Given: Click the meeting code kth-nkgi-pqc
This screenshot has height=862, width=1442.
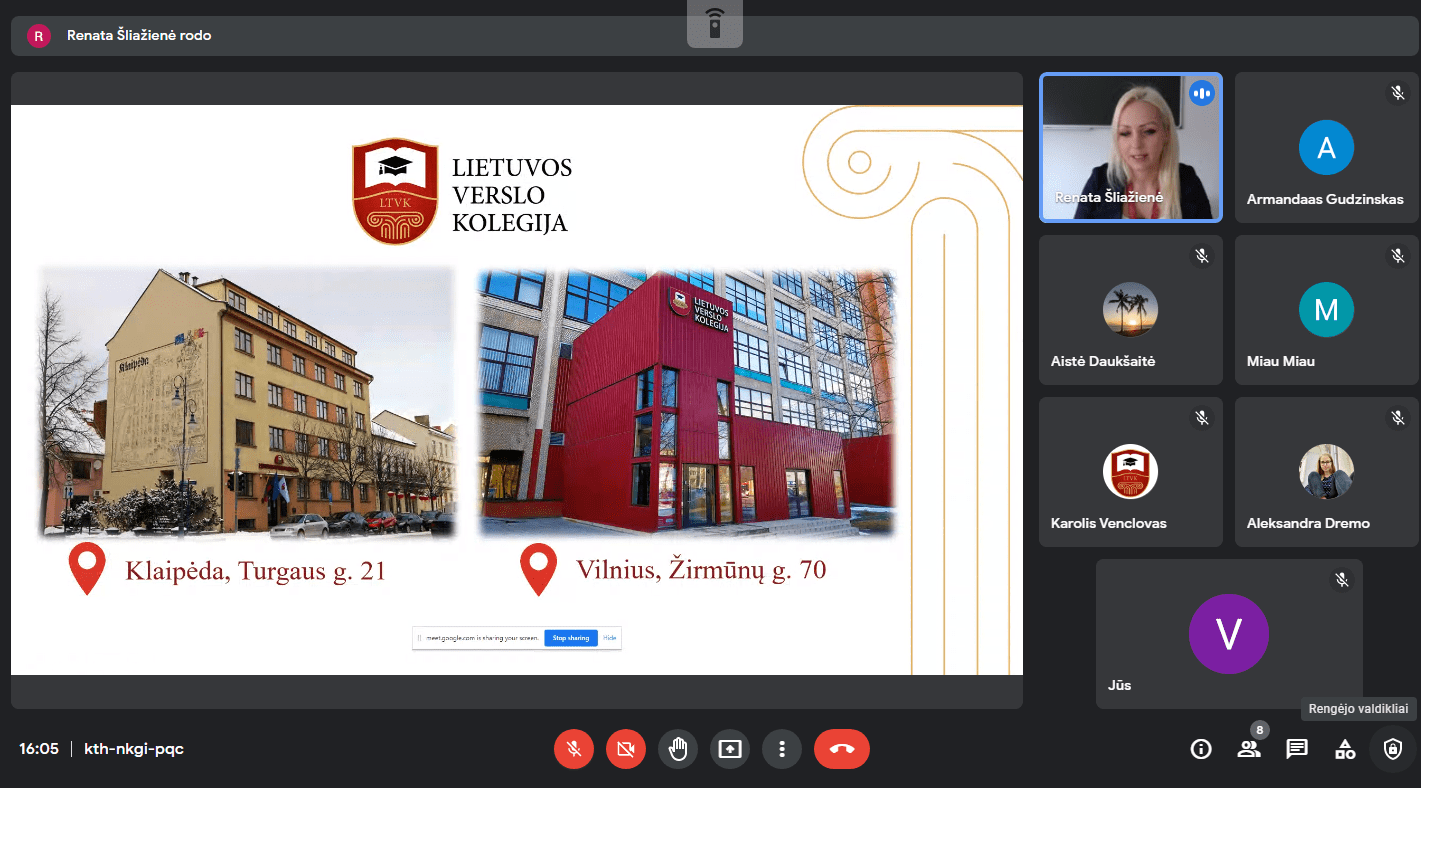Looking at the screenshot, I should point(134,749).
